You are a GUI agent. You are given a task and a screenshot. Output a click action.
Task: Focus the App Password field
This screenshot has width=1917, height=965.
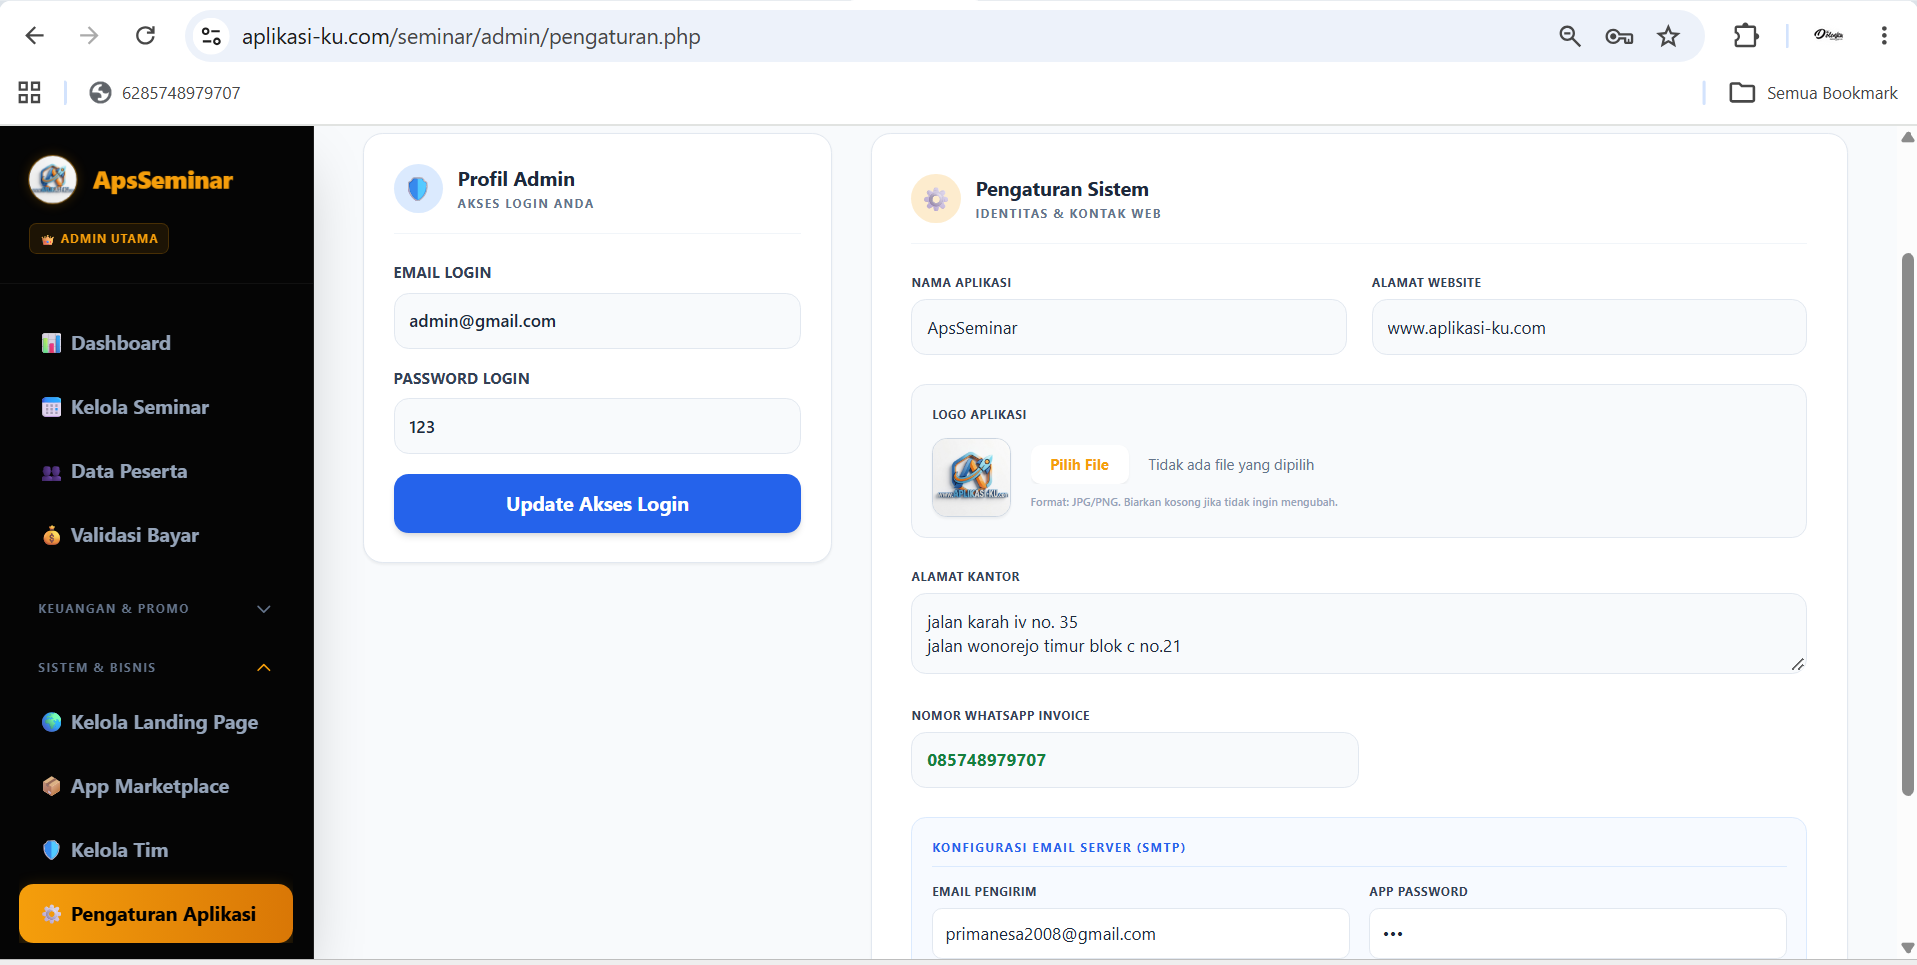[x=1578, y=934]
